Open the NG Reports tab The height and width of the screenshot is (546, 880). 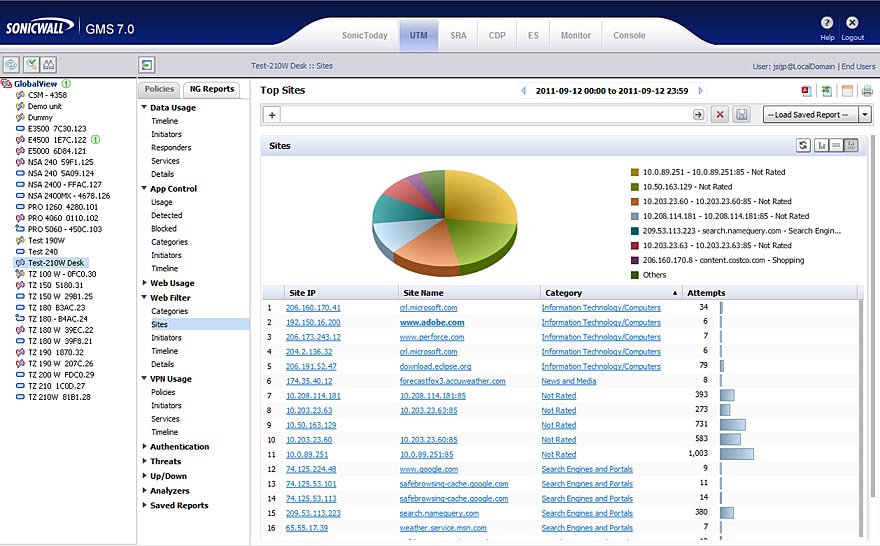(x=212, y=89)
